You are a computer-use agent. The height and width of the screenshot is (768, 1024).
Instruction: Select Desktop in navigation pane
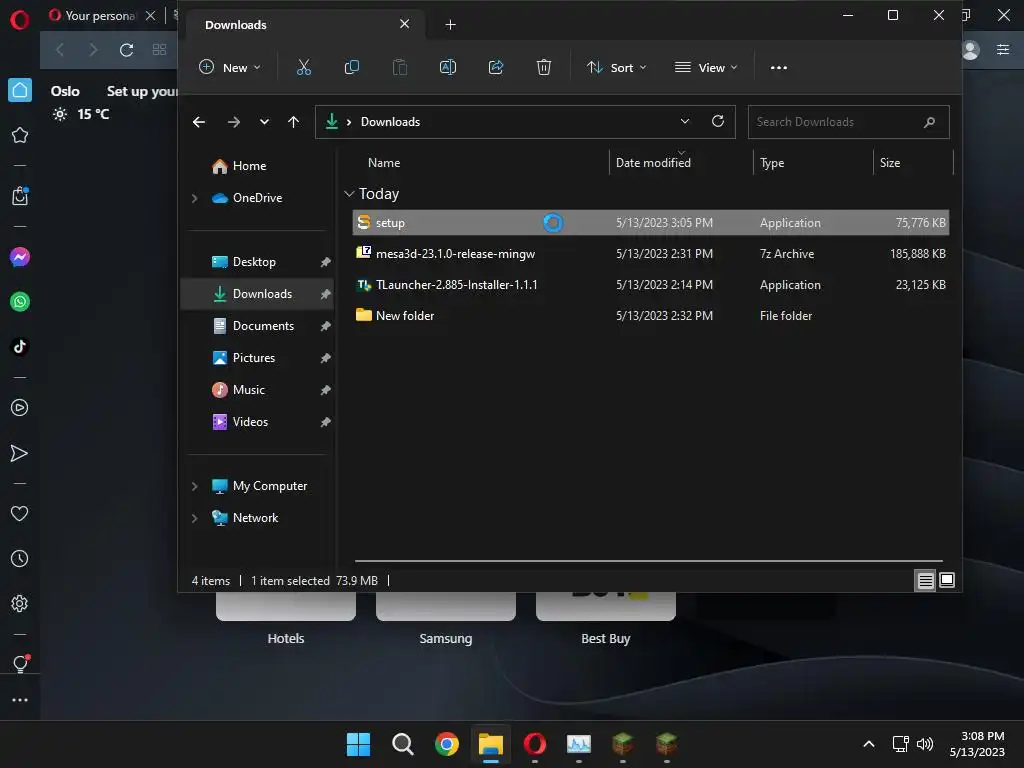[256, 262]
